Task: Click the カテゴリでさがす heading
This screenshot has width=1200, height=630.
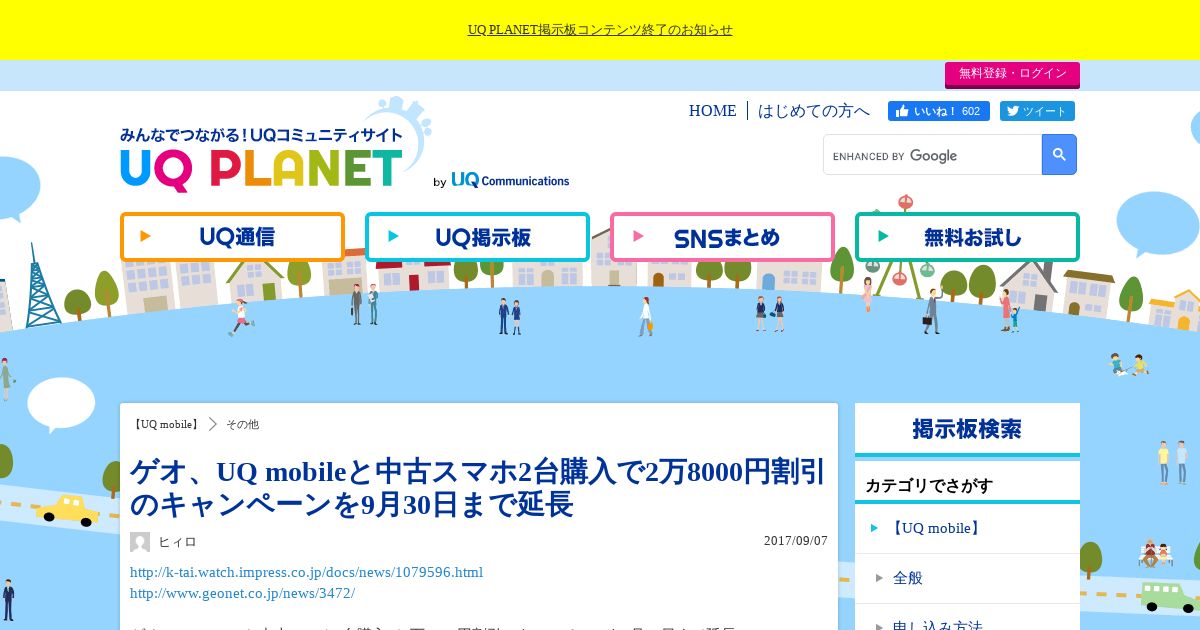Action: pos(929,485)
